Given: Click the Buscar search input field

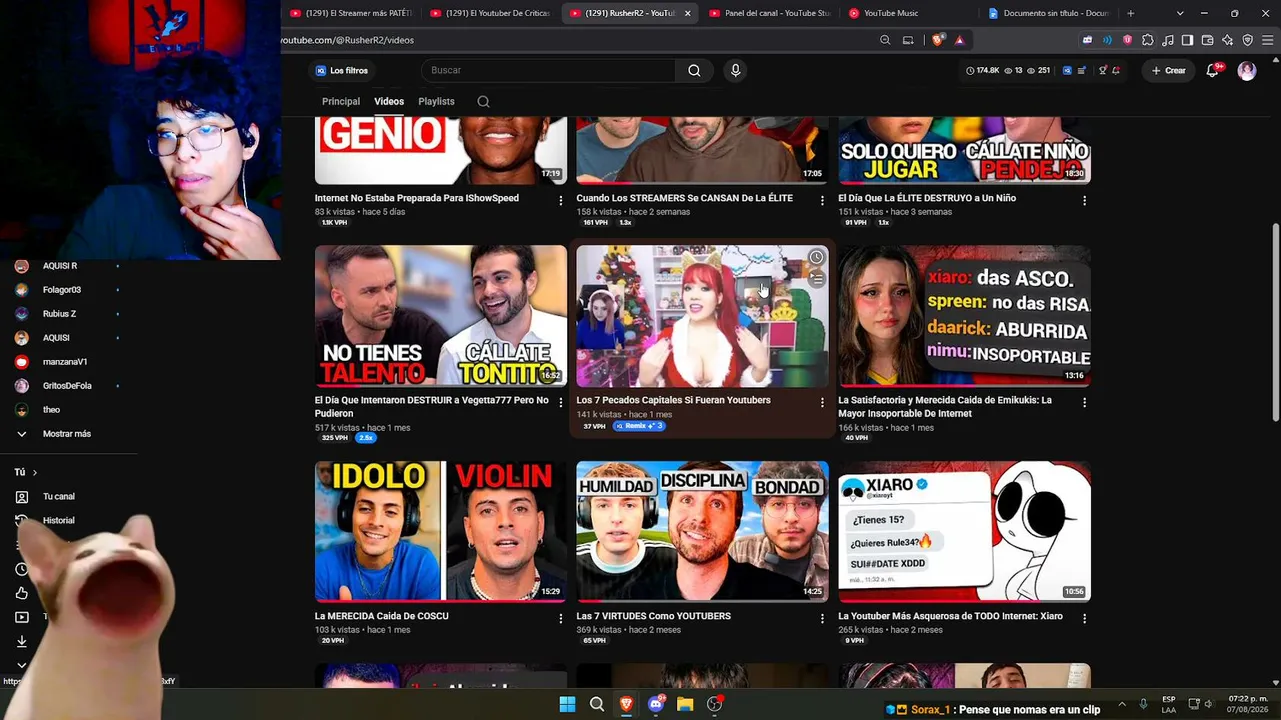Looking at the screenshot, I should (549, 71).
